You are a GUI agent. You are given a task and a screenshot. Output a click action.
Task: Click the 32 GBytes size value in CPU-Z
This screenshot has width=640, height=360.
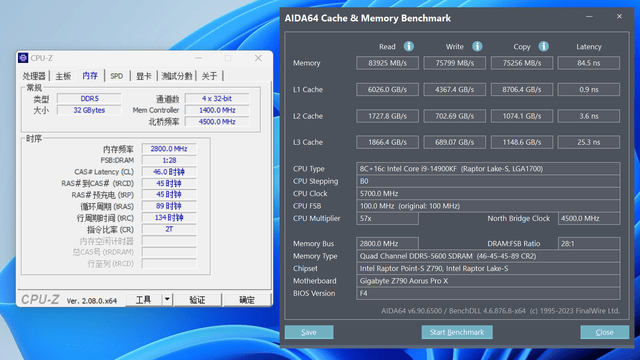[x=89, y=110]
